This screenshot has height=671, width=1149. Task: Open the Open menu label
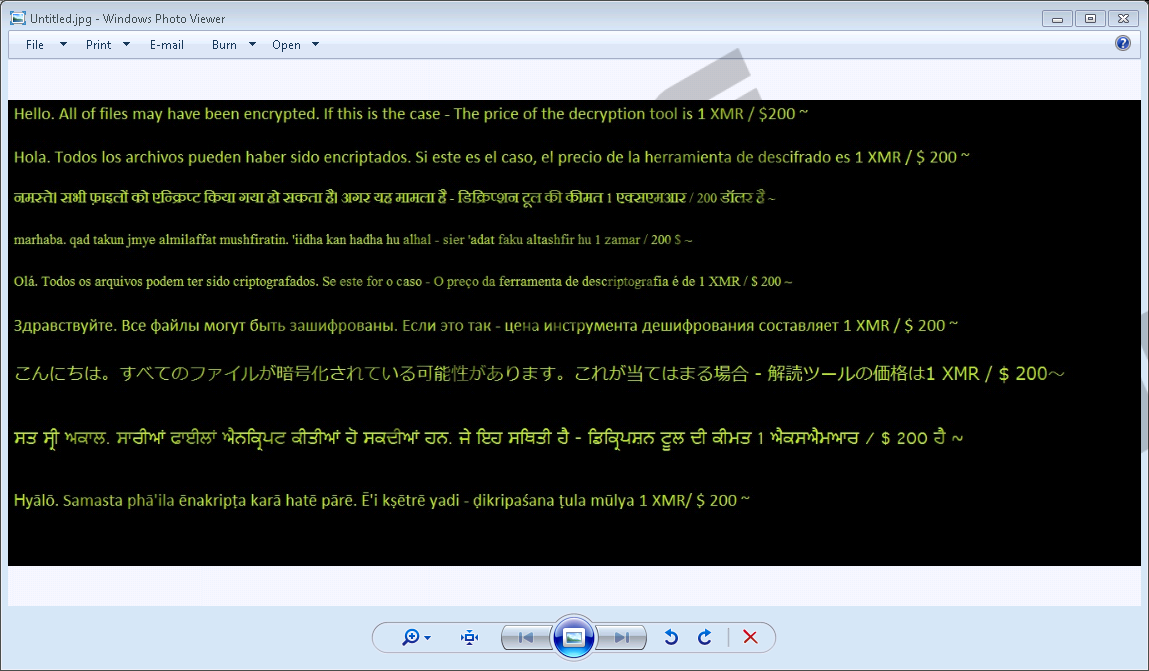click(286, 45)
